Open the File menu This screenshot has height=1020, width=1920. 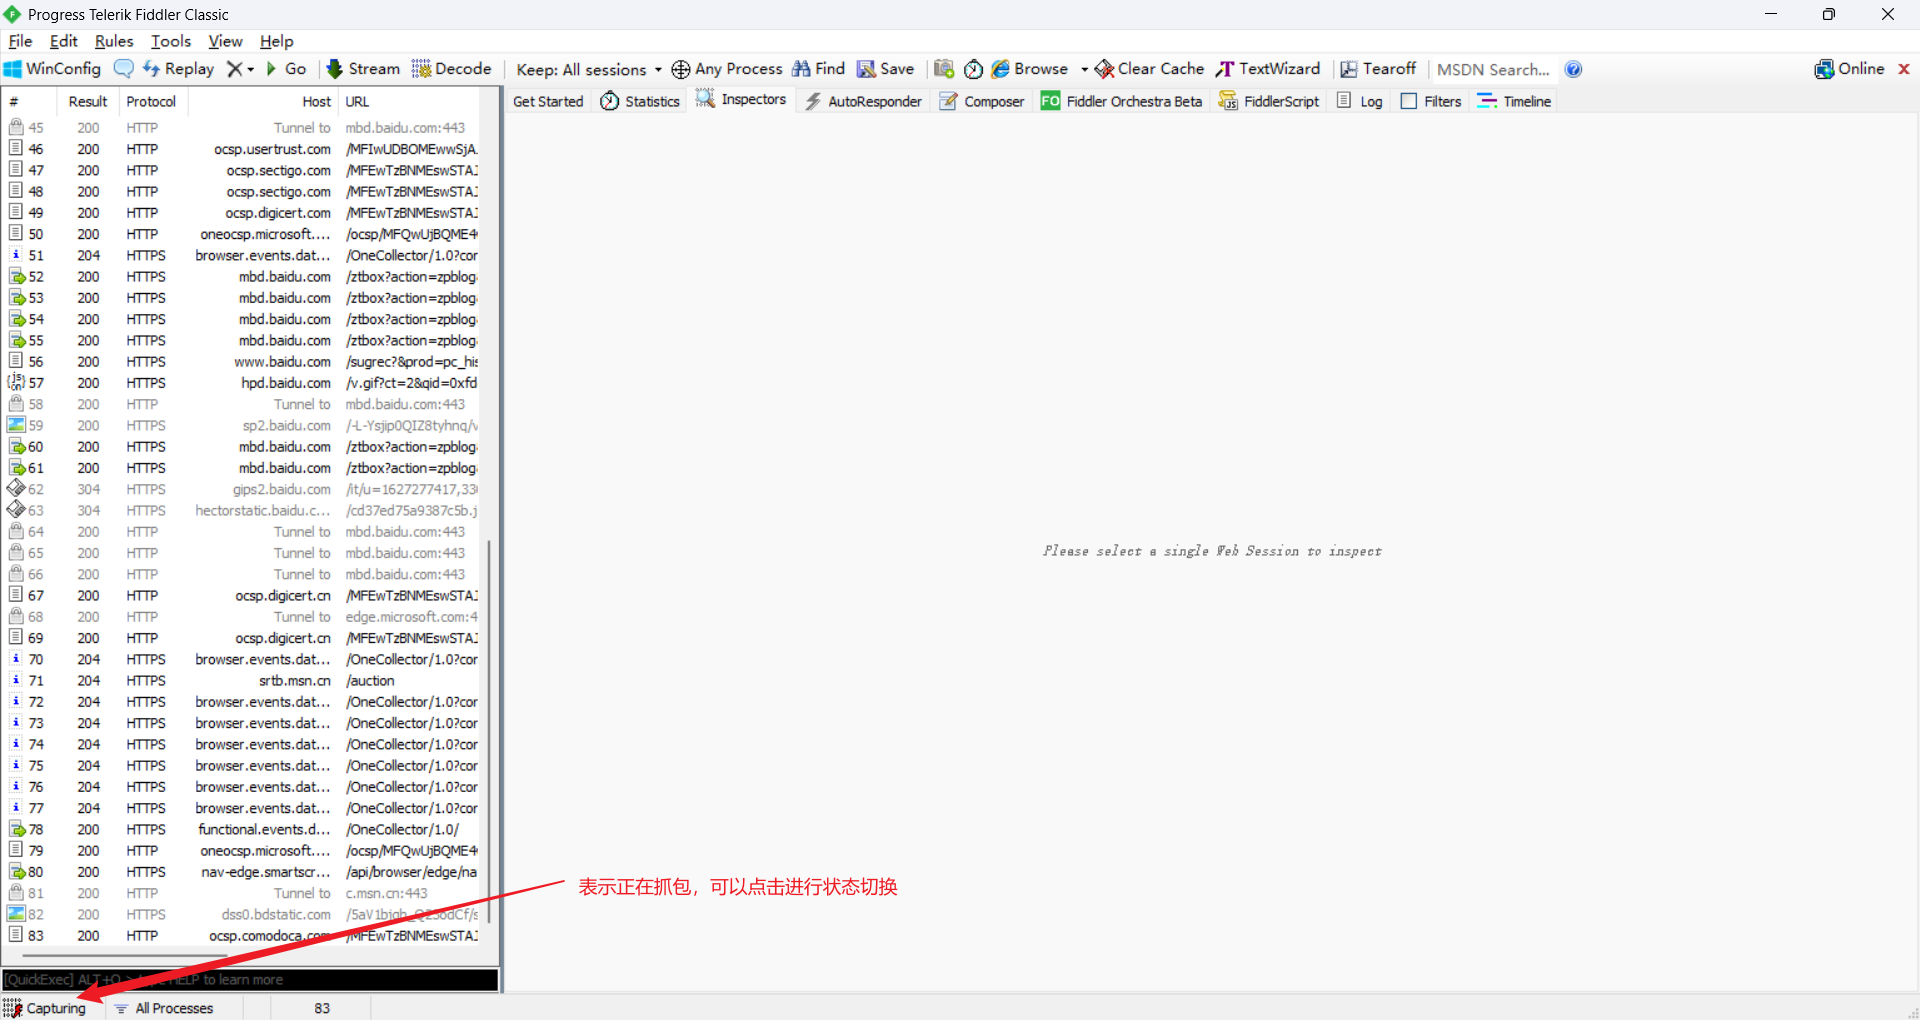pos(20,41)
